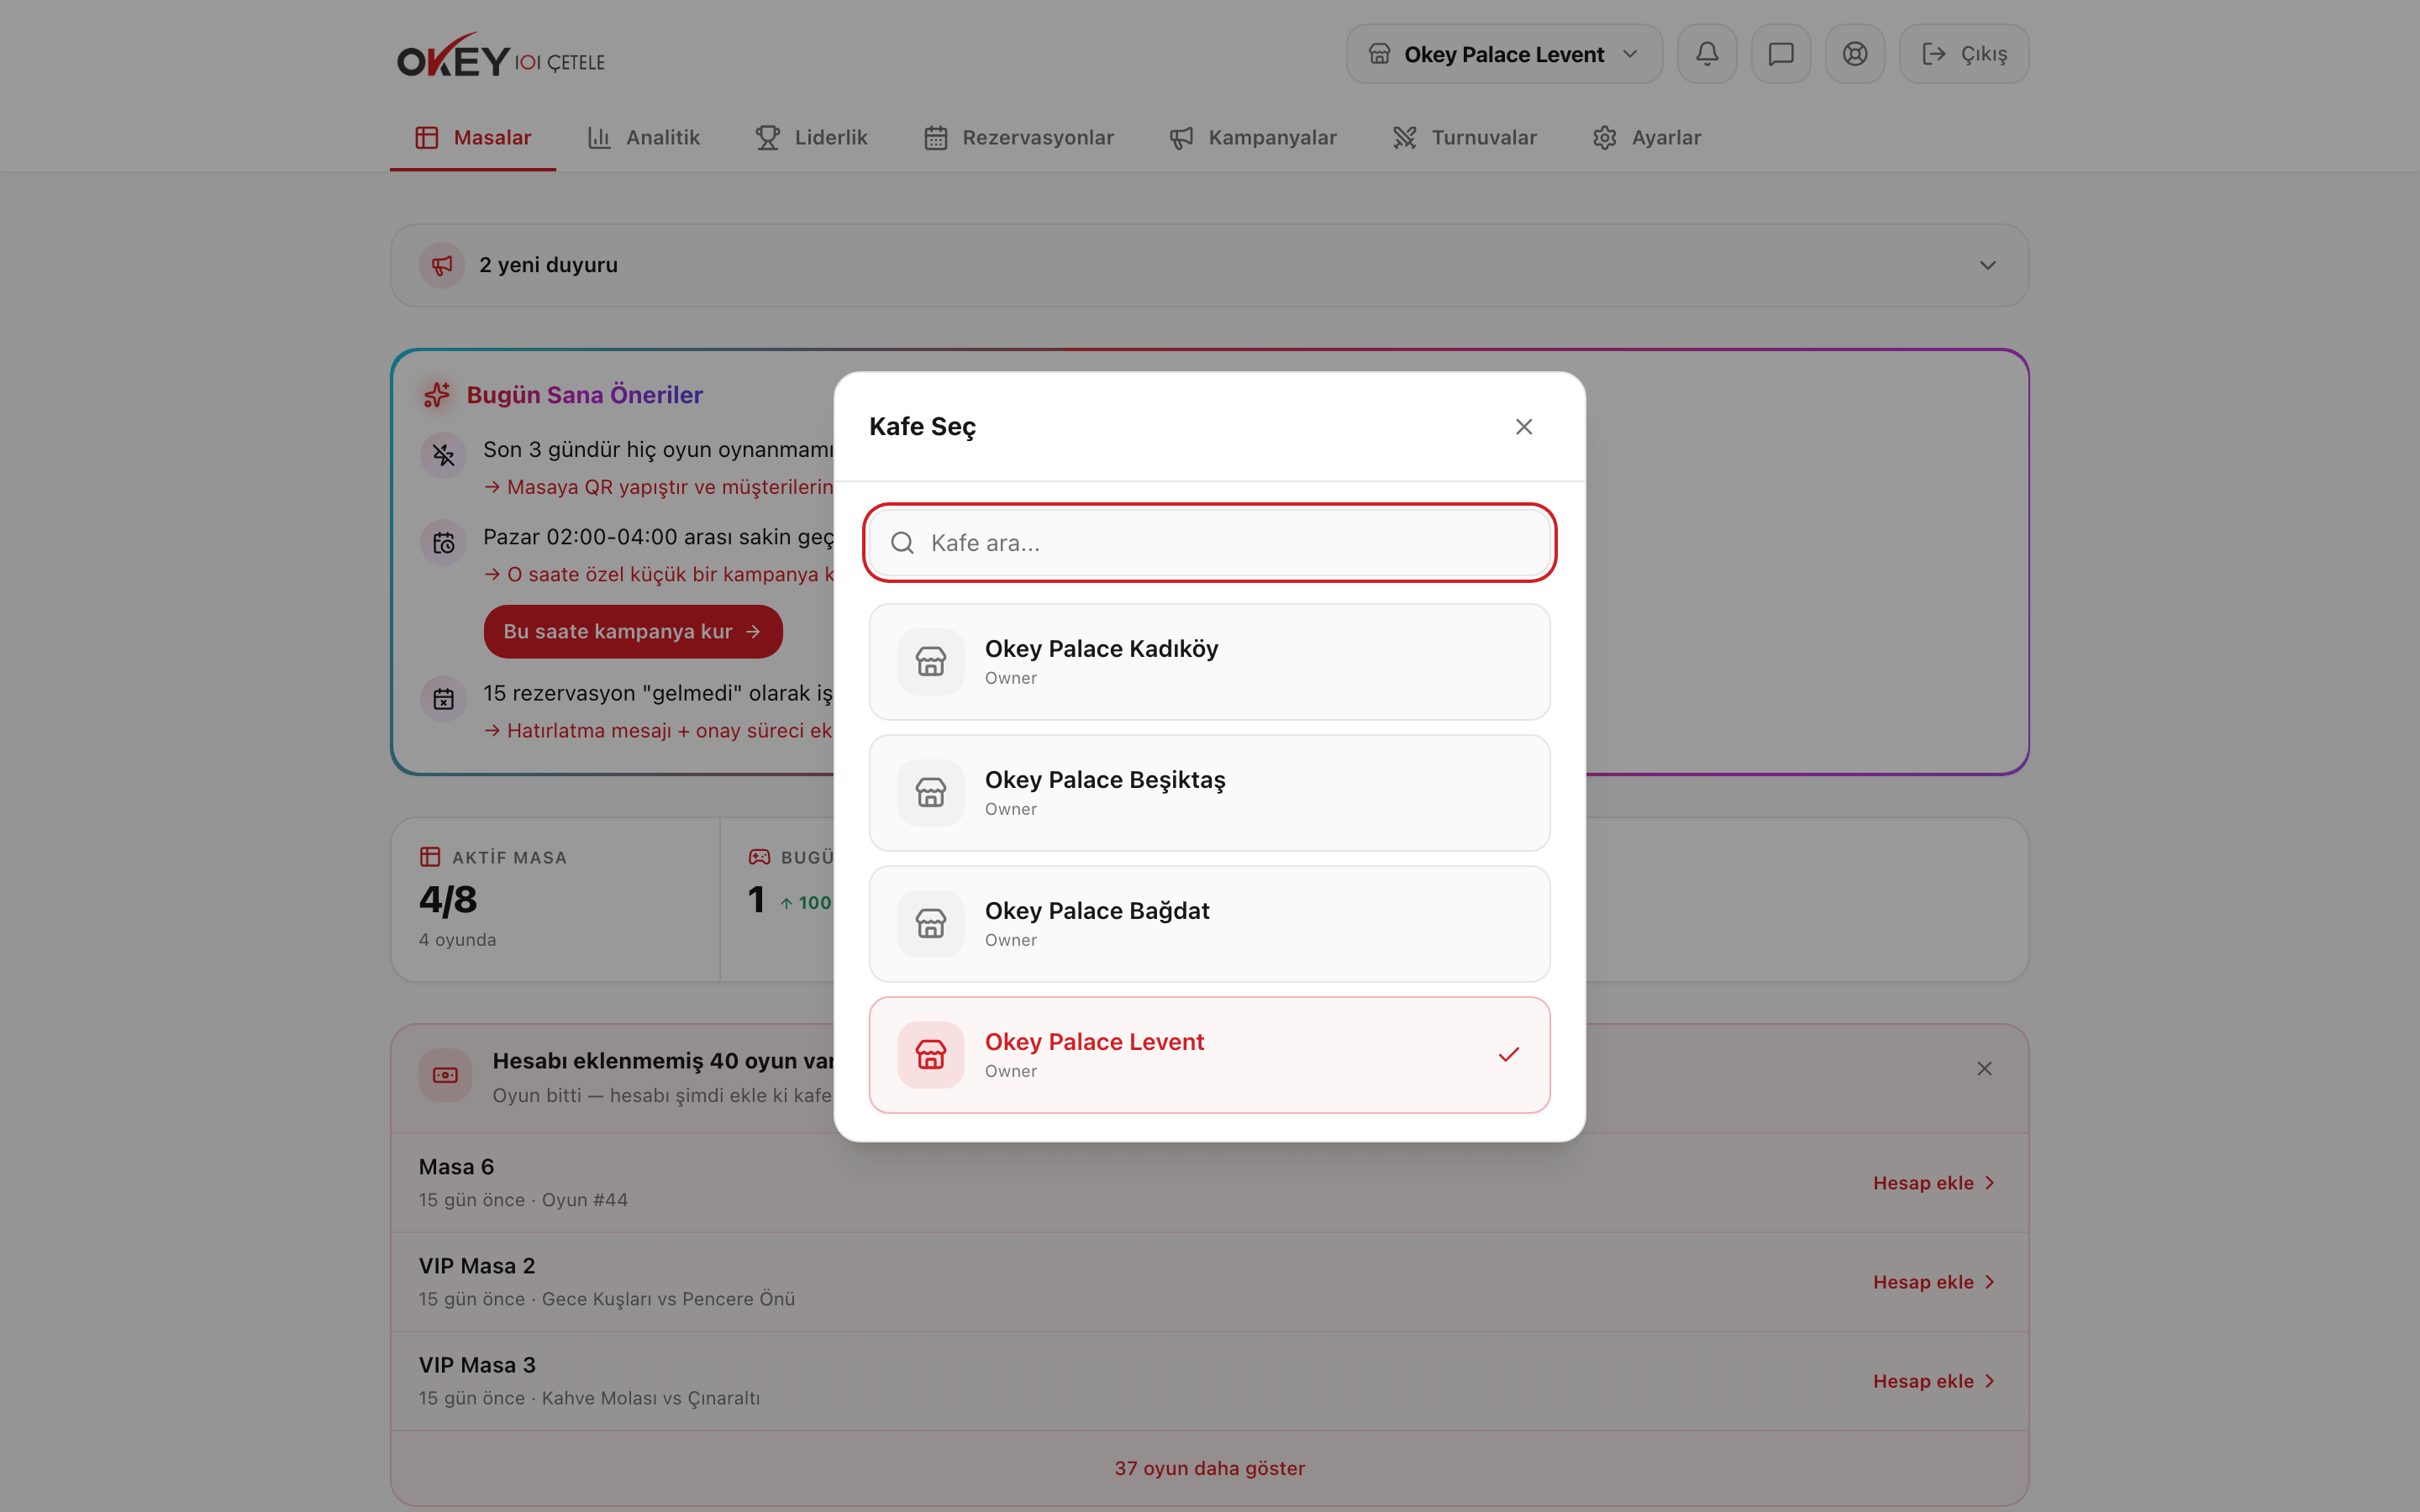Viewport: 2420px width, 1512px height.
Task: Log out with the Çıkış button
Action: [1964, 54]
